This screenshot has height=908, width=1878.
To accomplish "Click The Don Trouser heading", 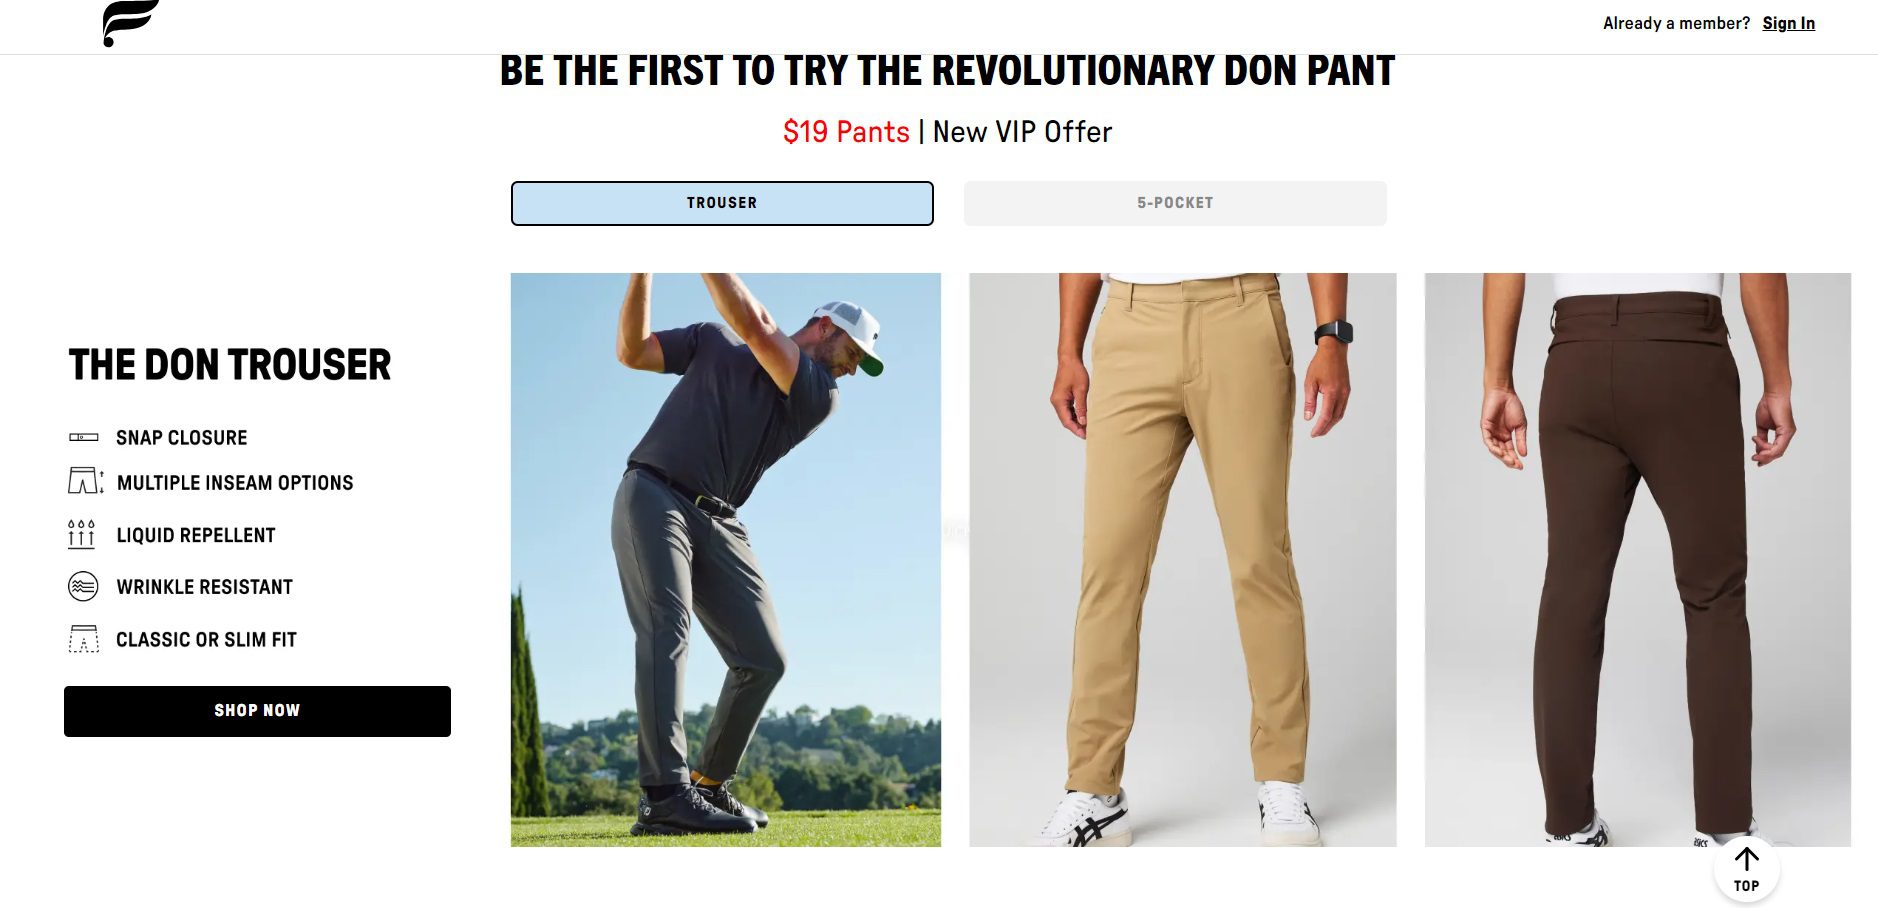I will (230, 365).
